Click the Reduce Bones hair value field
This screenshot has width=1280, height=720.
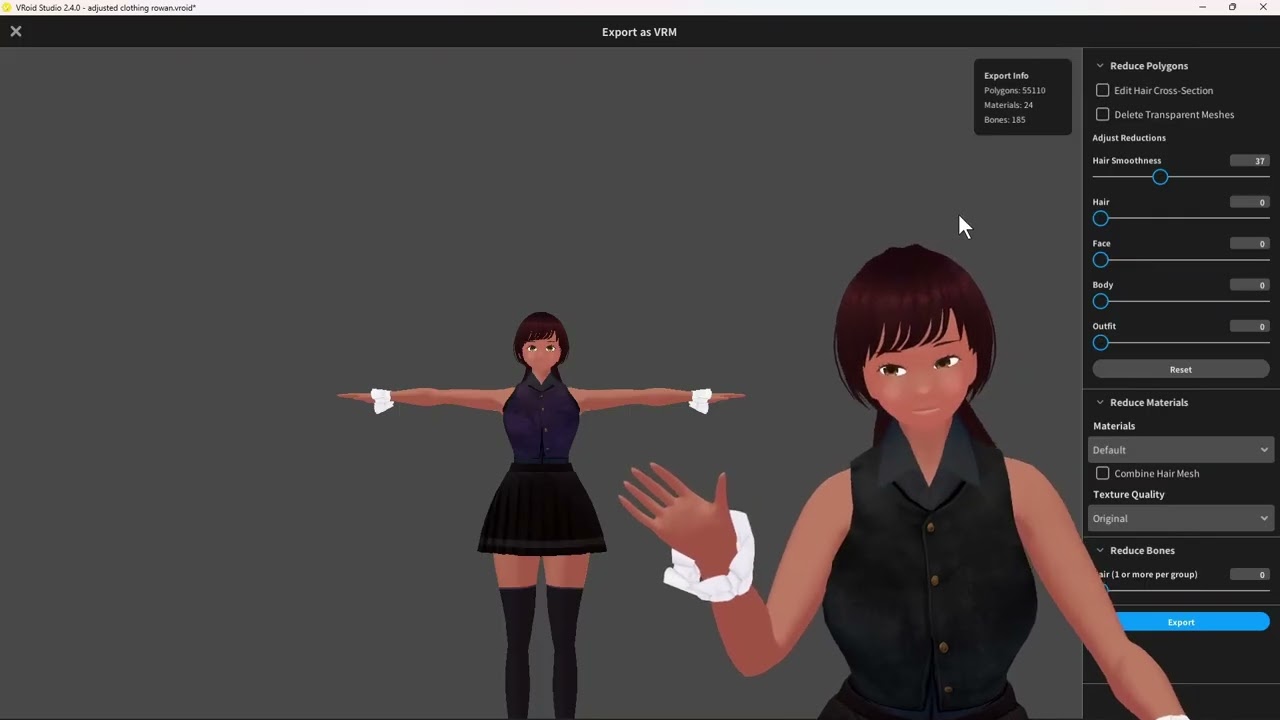click(x=1250, y=574)
